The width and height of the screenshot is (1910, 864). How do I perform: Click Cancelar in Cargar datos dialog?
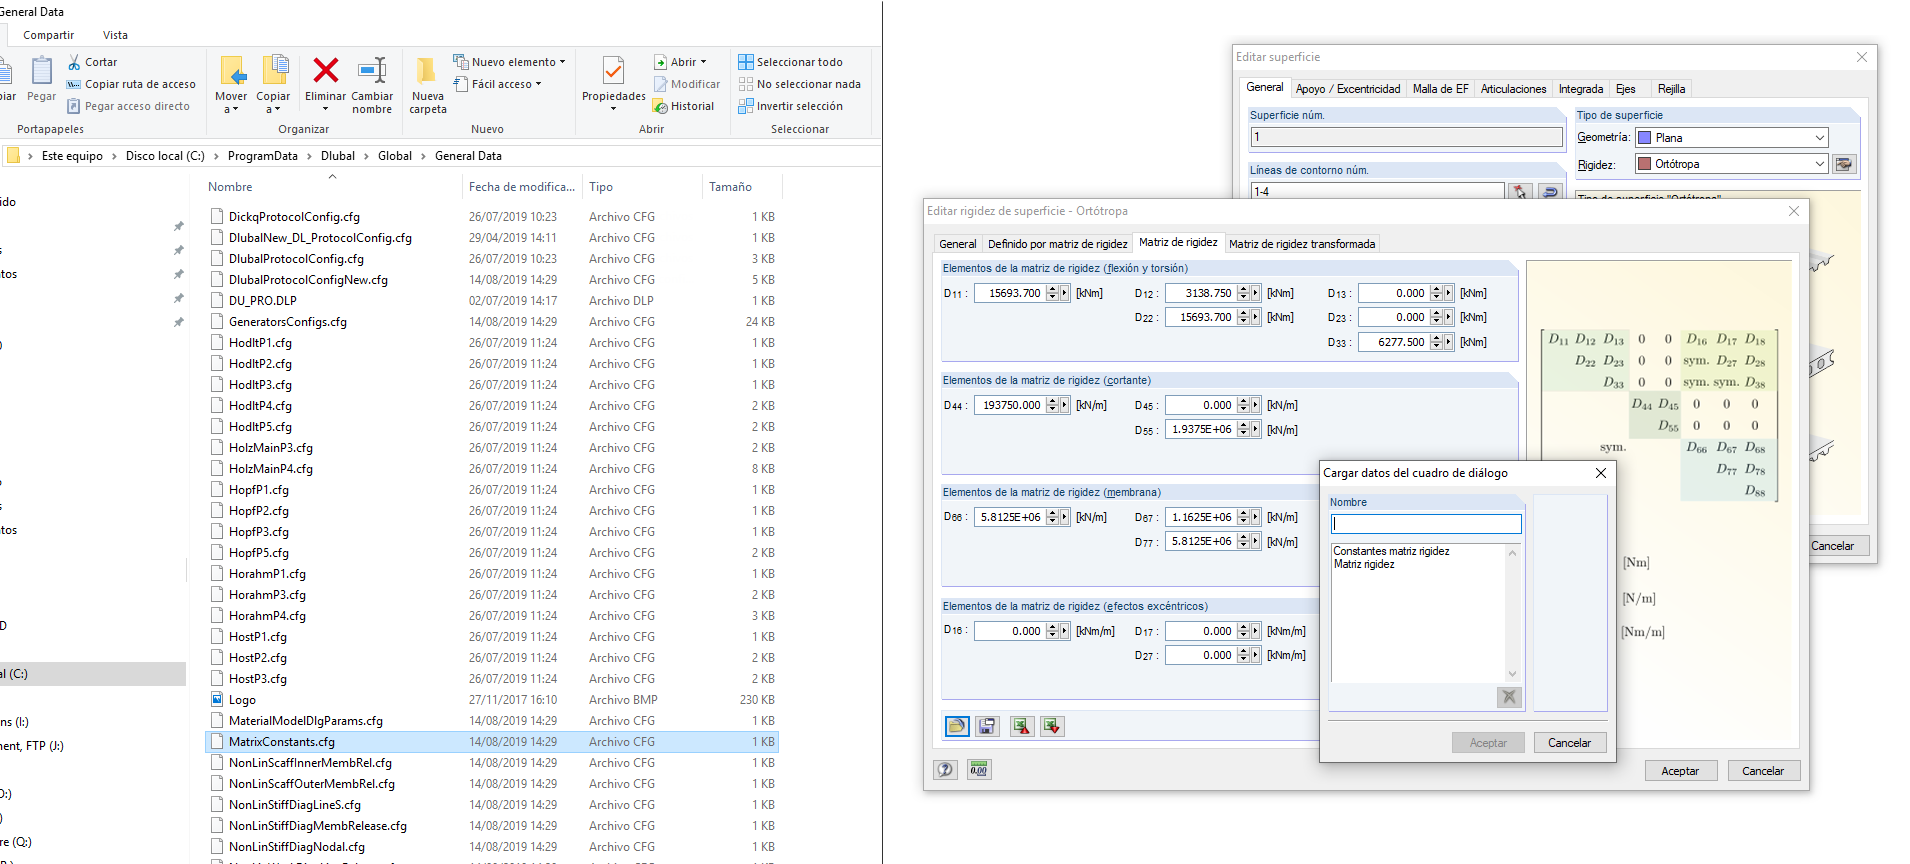pyautogui.click(x=1569, y=743)
